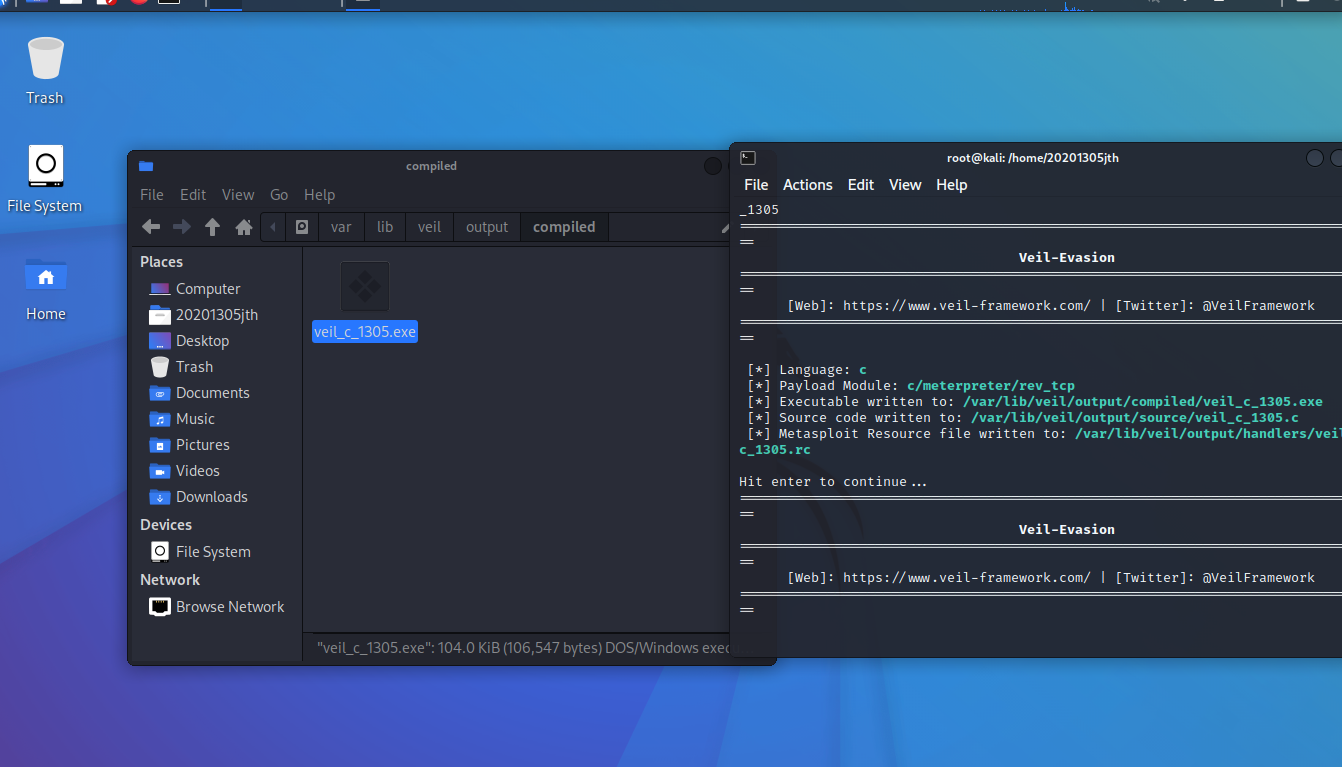Click the terminal icon in terminal titlebar
This screenshot has width=1342, height=767.
click(x=748, y=157)
